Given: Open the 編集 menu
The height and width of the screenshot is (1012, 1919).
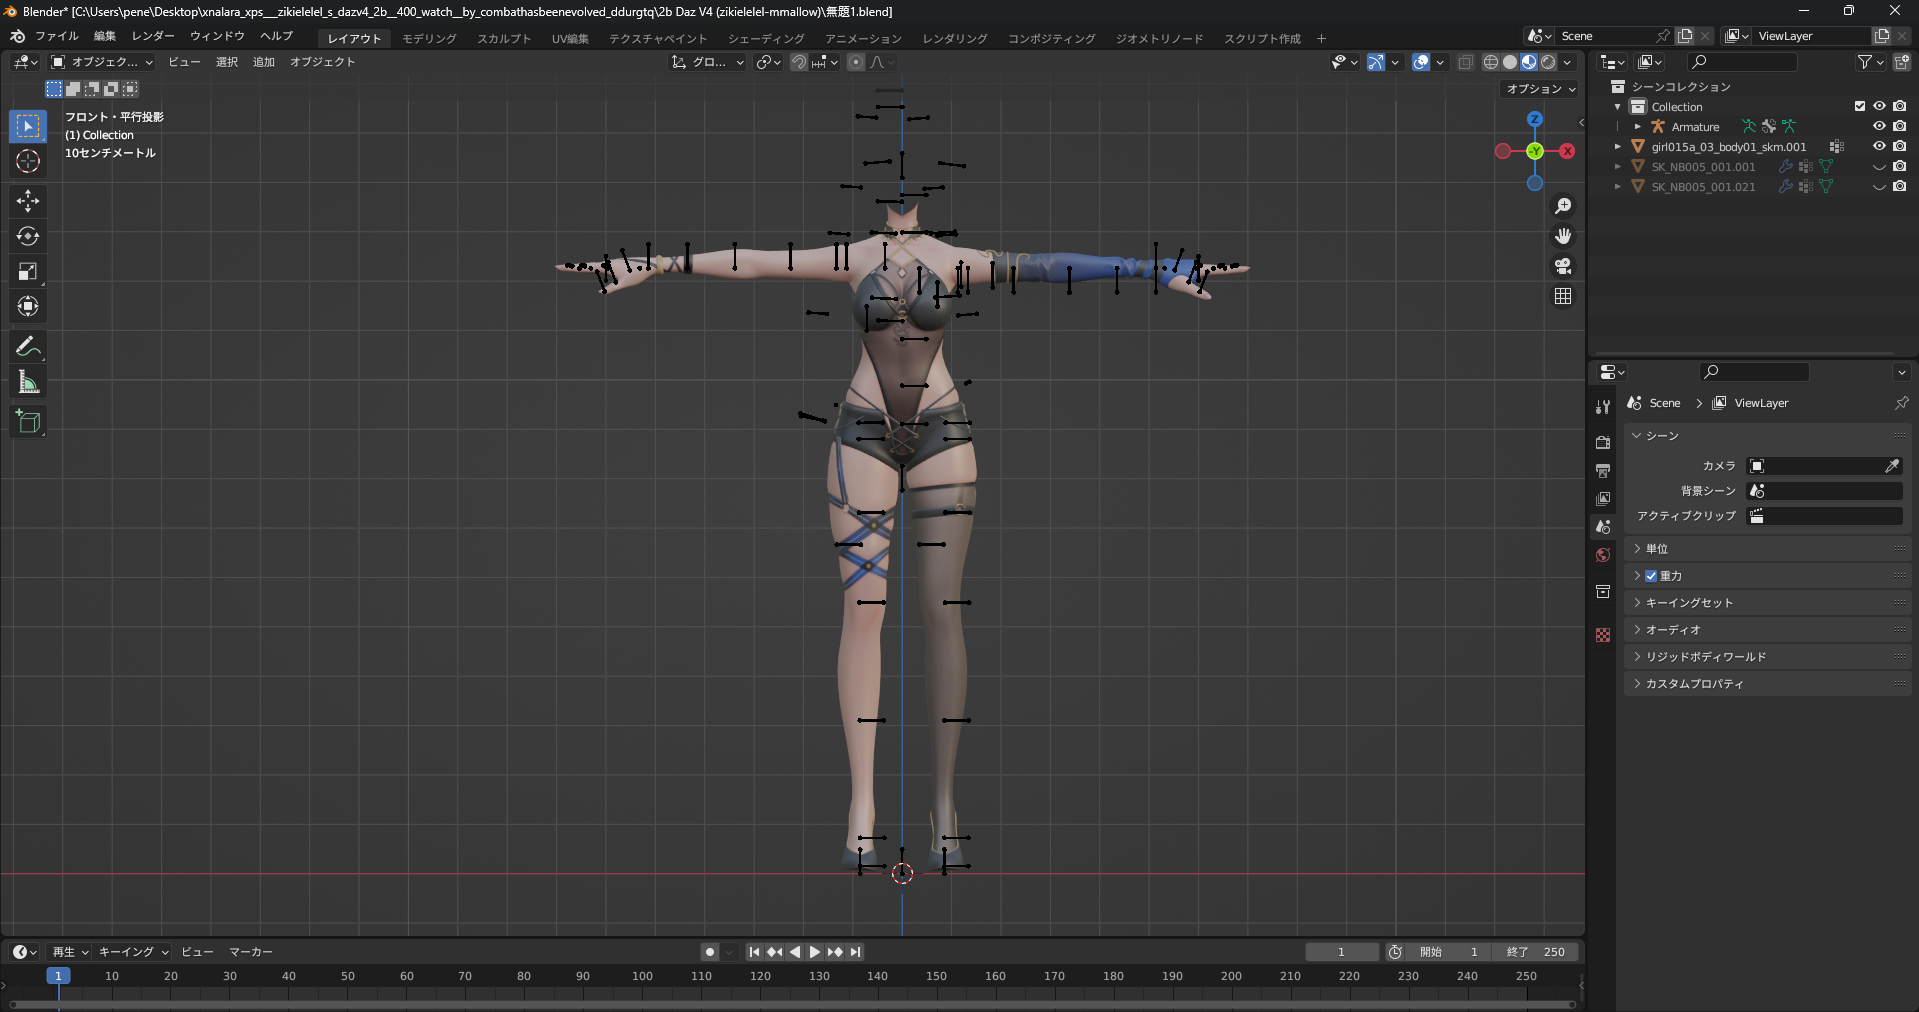Looking at the screenshot, I should (105, 36).
